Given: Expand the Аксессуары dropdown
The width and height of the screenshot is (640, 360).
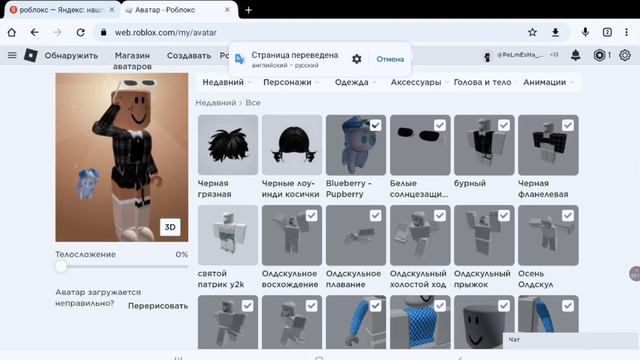Looking at the screenshot, I should (419, 82).
